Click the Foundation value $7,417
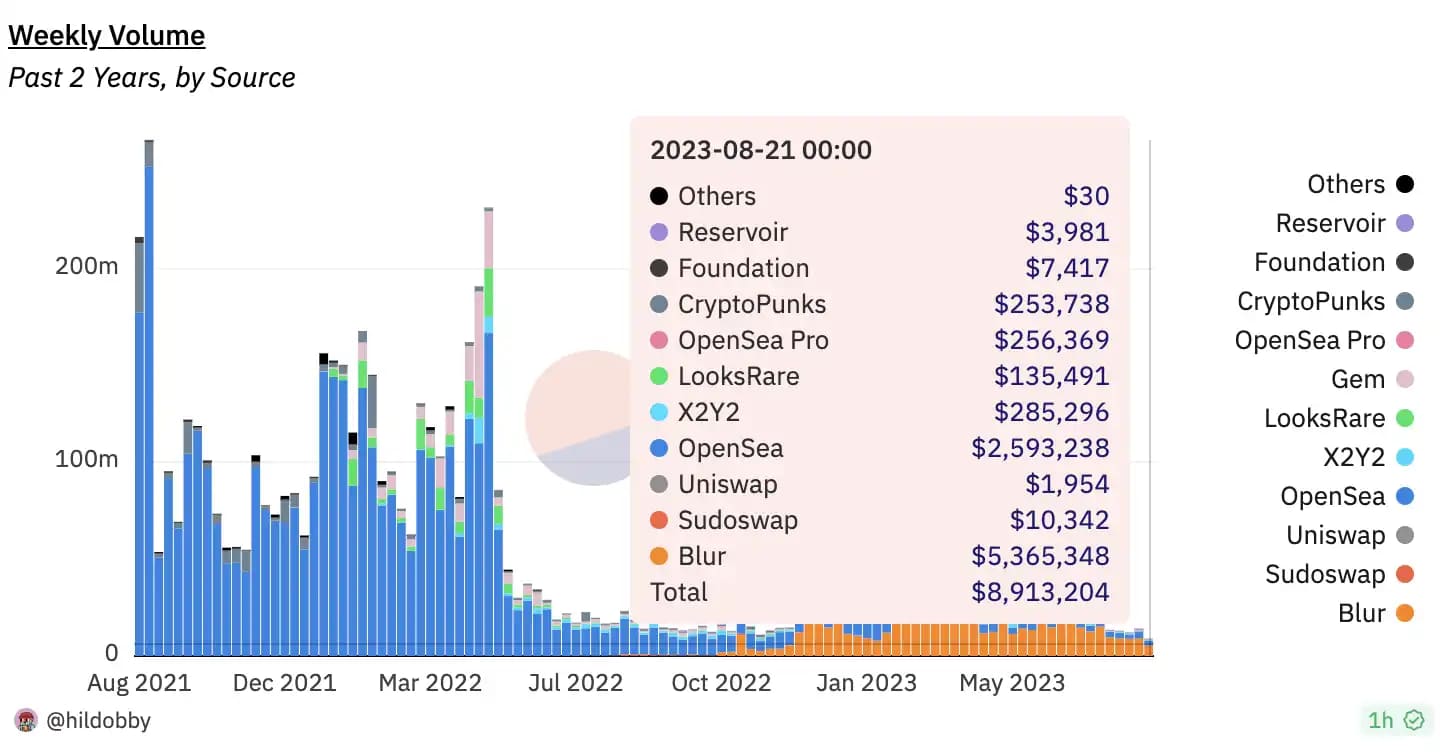 (x=1067, y=268)
